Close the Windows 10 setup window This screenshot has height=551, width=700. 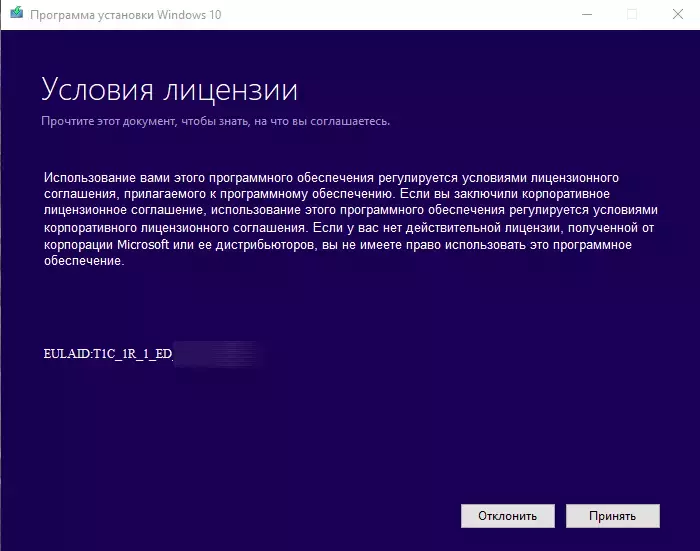click(678, 14)
